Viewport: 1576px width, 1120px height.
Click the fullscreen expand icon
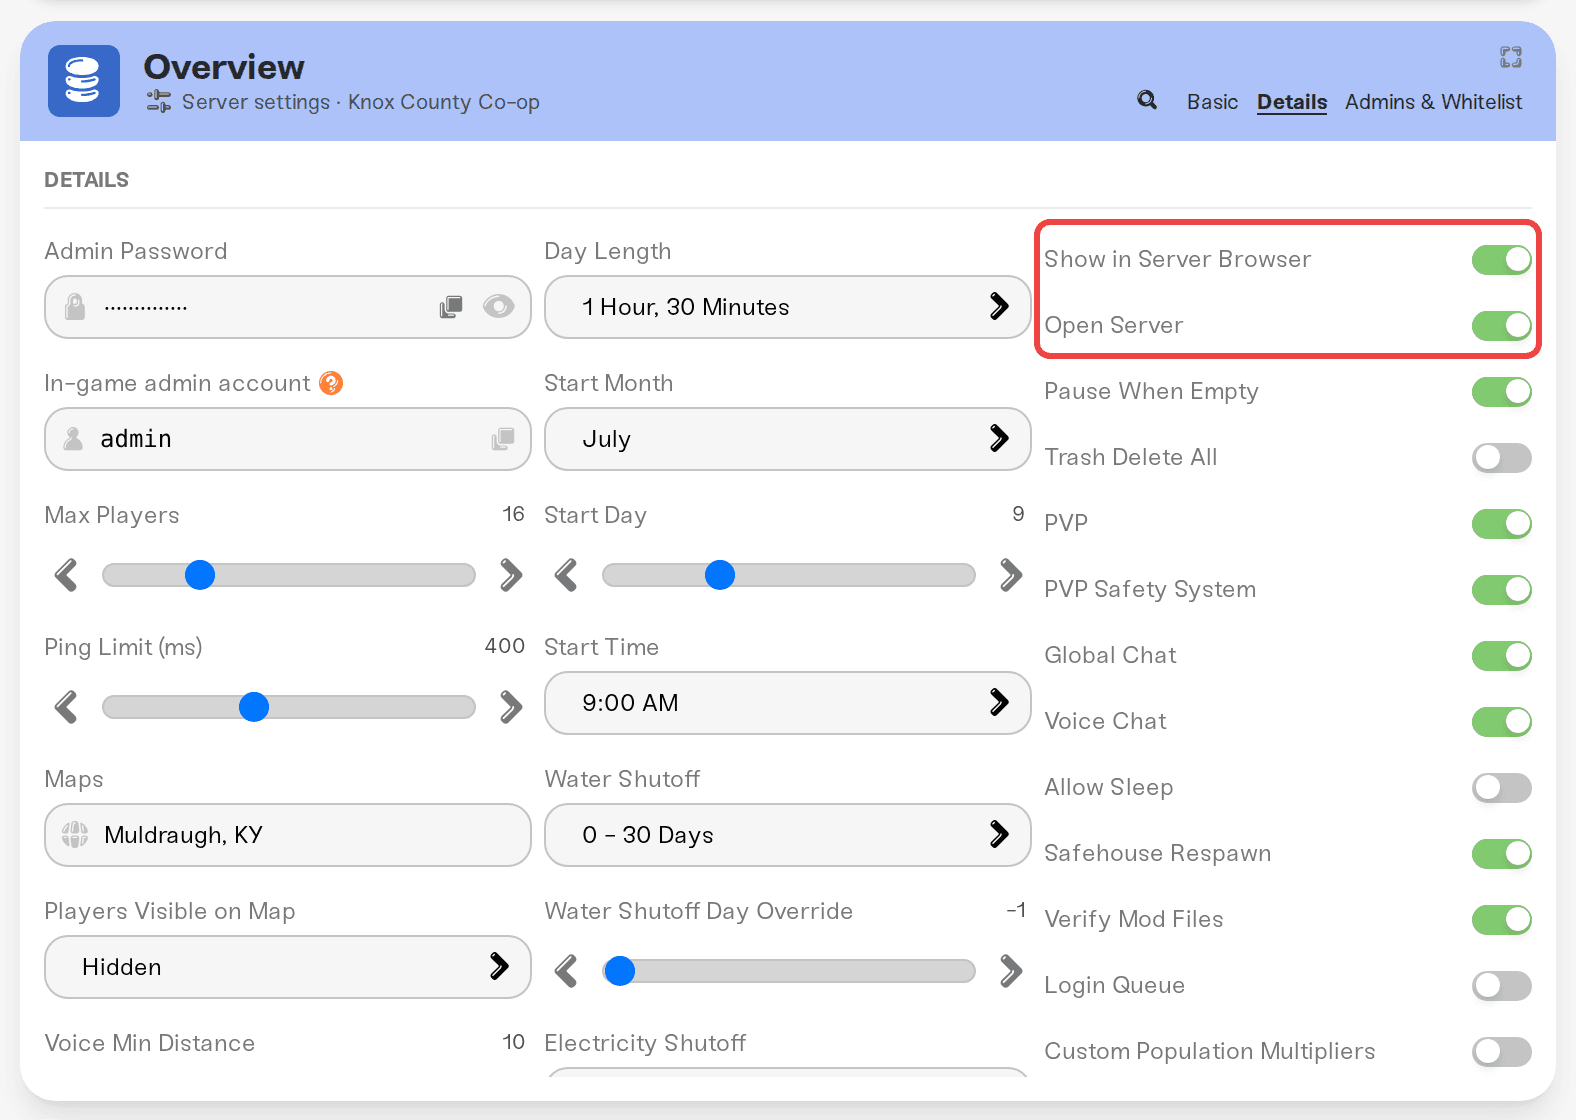pos(1511,57)
